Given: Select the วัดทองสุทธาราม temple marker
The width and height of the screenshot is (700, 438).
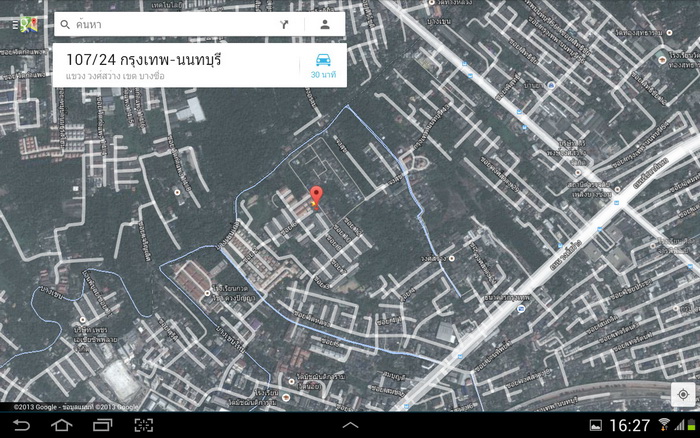Looking at the screenshot, I should pos(669,33).
